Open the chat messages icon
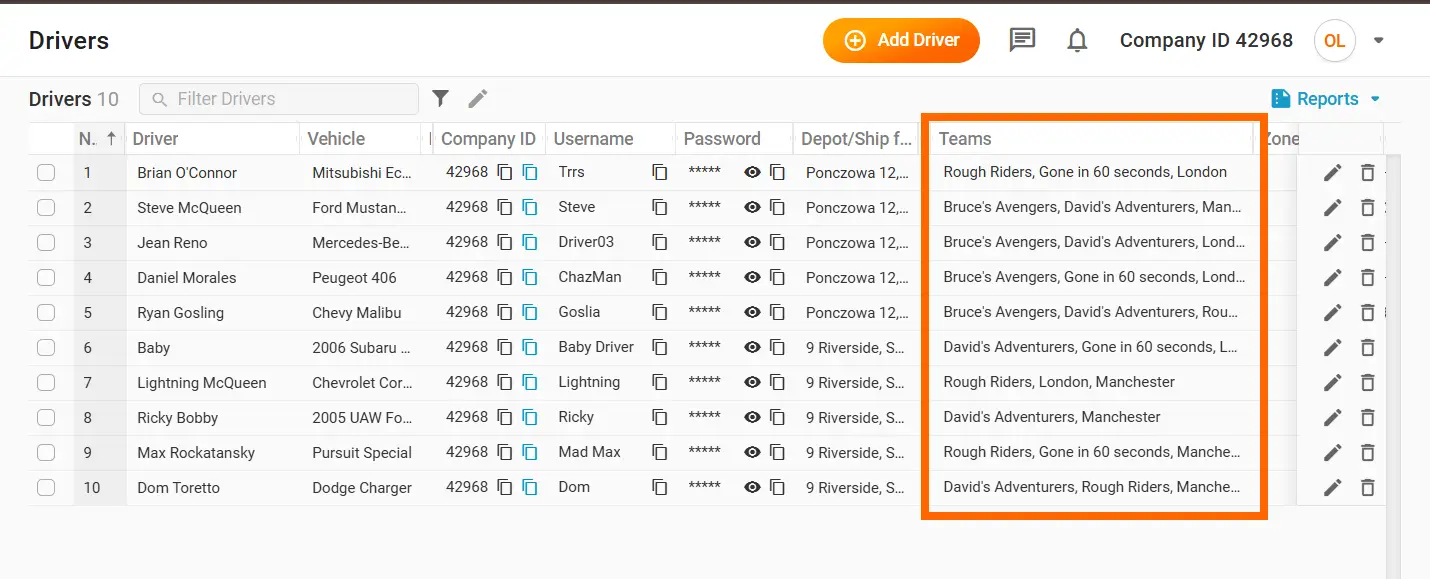Viewport: 1430px width, 579px height. [1021, 40]
